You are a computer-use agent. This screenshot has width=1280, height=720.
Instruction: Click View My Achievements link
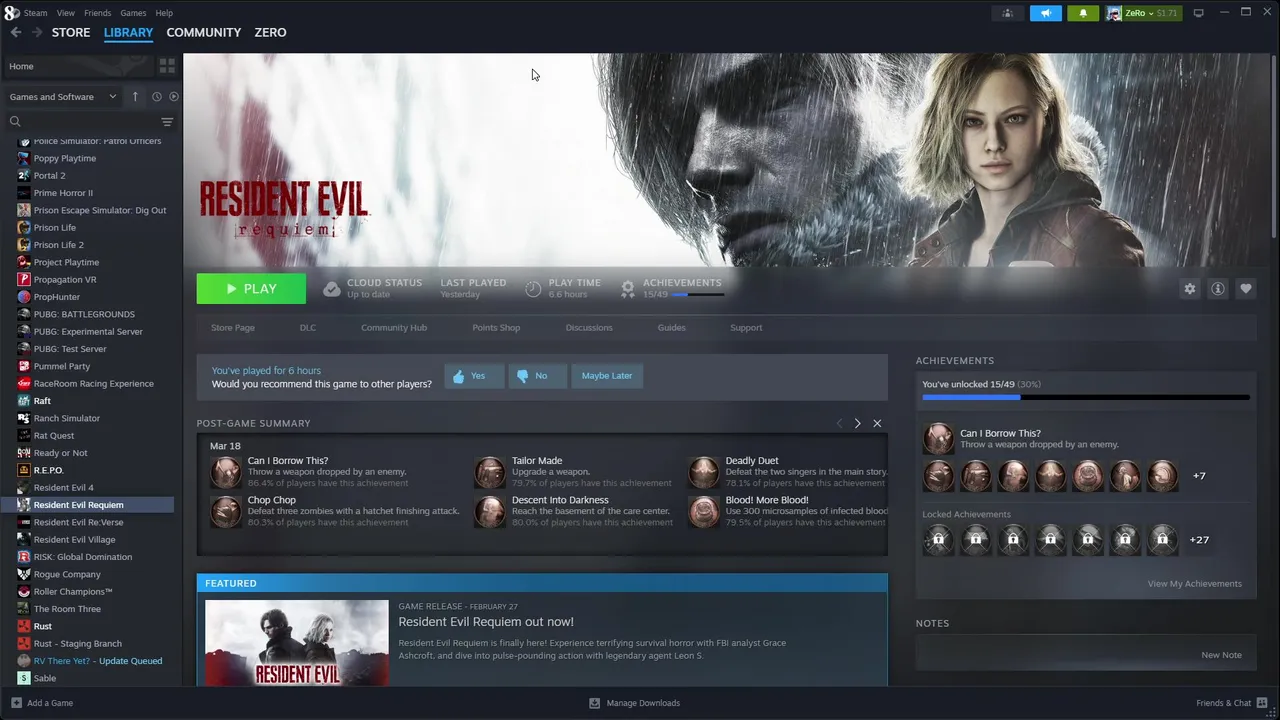(x=1195, y=584)
